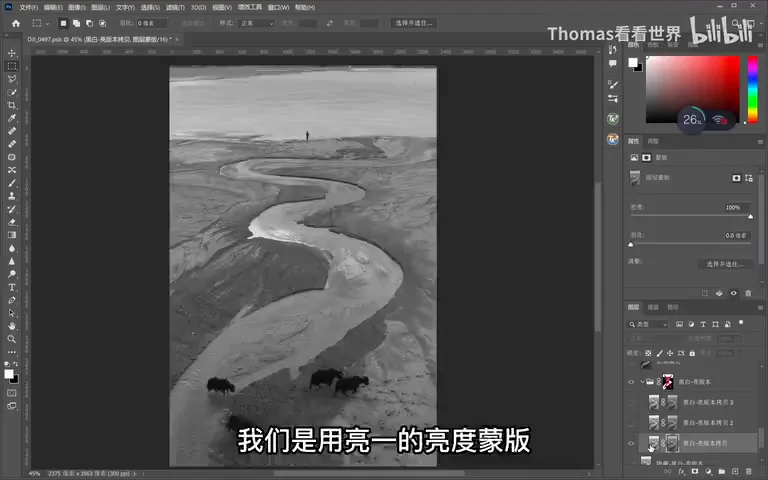768x480 pixels.
Task: Open the 滤镜(T) menu
Action: click(175, 7)
